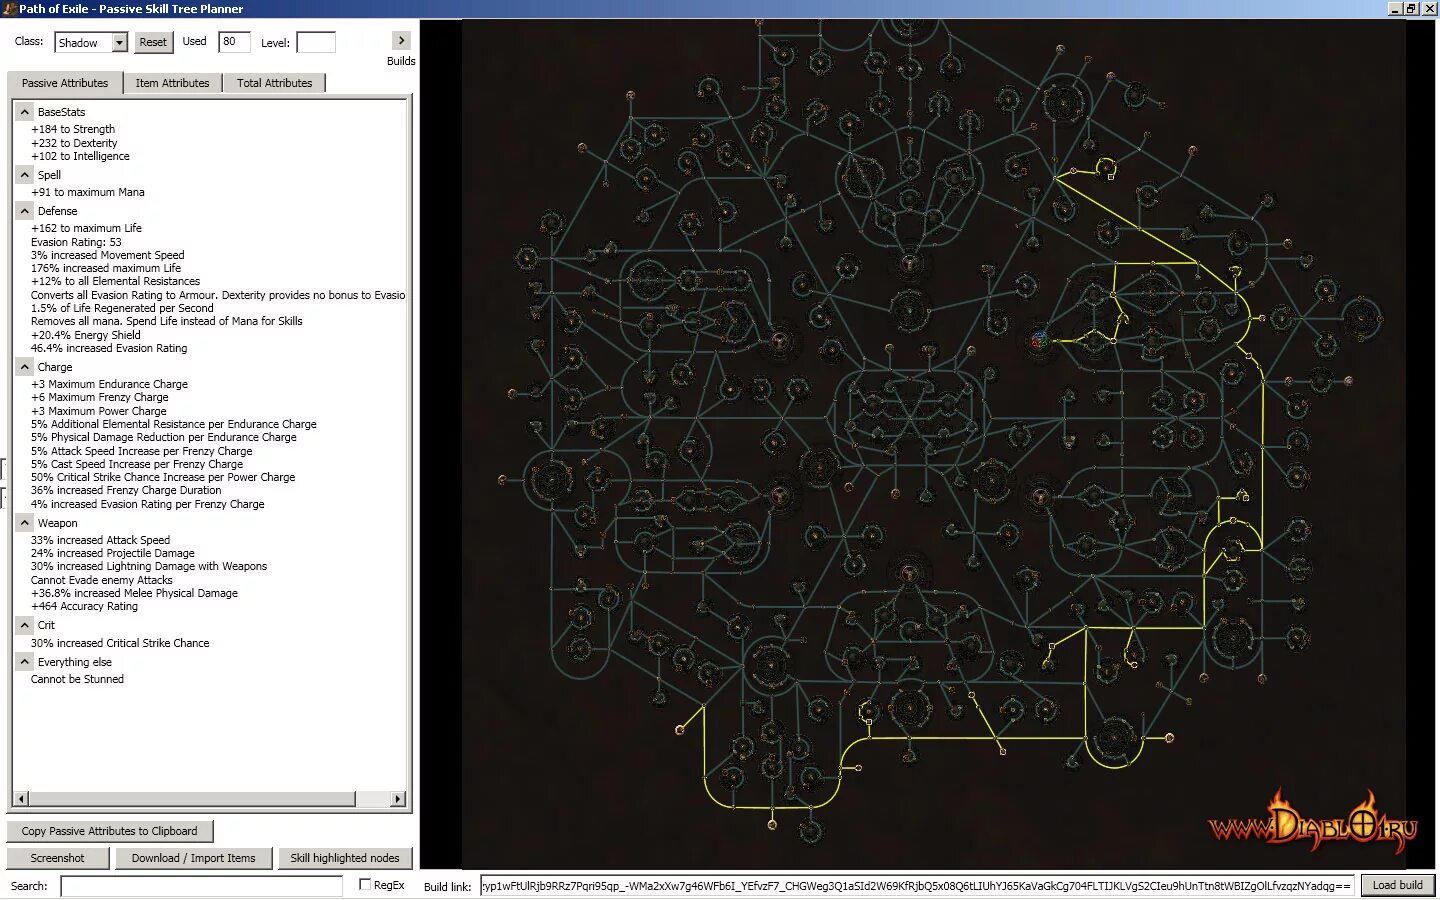This screenshot has height=900, width=1440.
Task: Click the Shadow class start node
Action: (1040, 341)
